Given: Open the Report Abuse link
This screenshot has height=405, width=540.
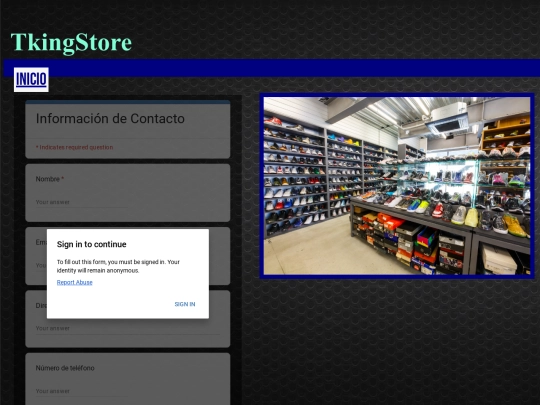Looking at the screenshot, I should tap(74, 282).
